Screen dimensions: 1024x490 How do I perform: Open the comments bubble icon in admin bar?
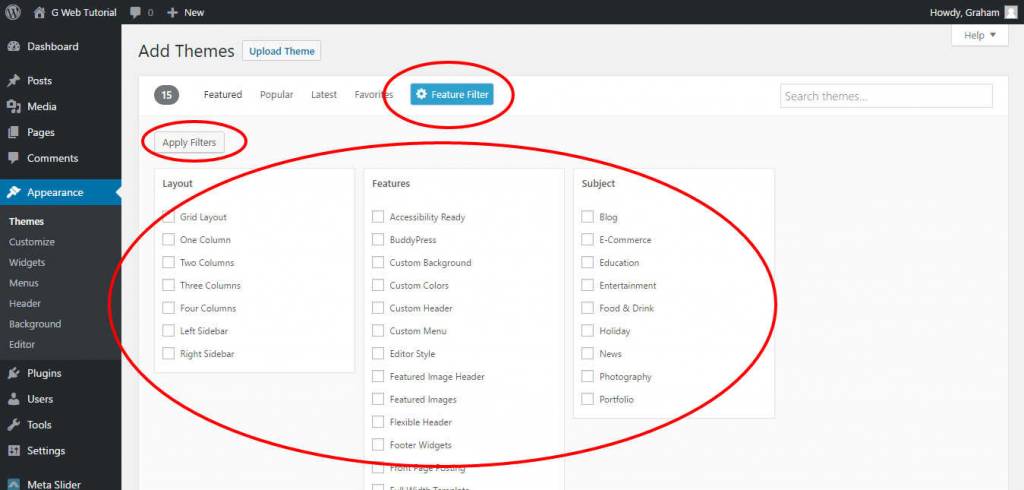point(136,12)
